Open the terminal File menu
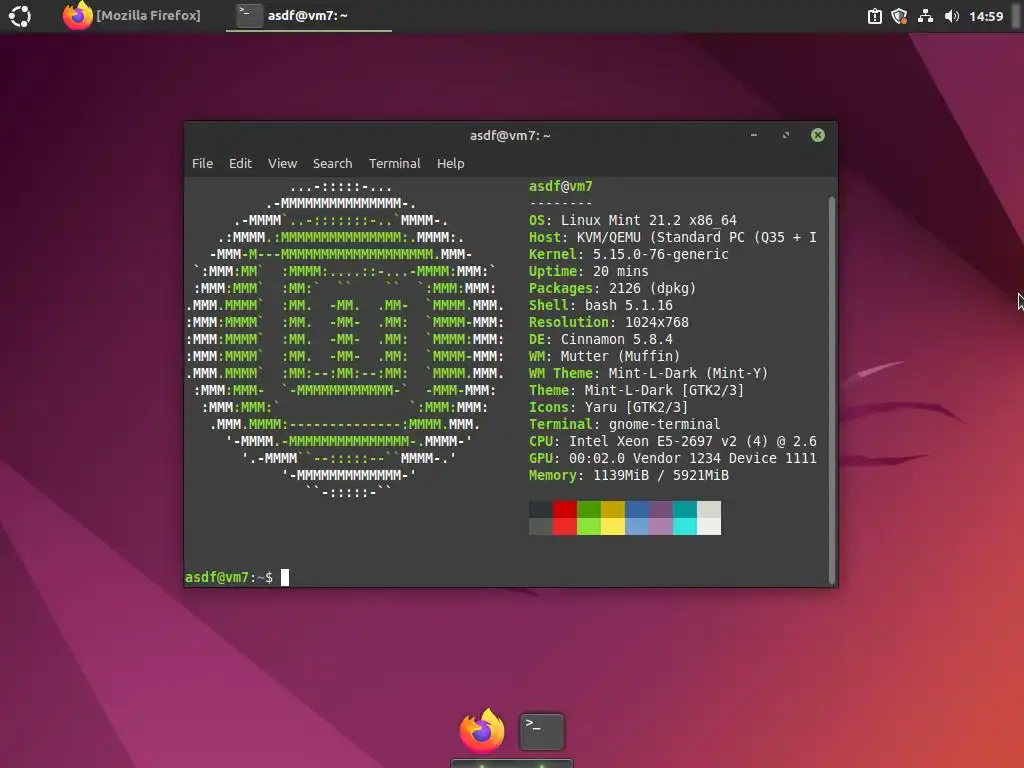1024x768 pixels. click(x=202, y=163)
